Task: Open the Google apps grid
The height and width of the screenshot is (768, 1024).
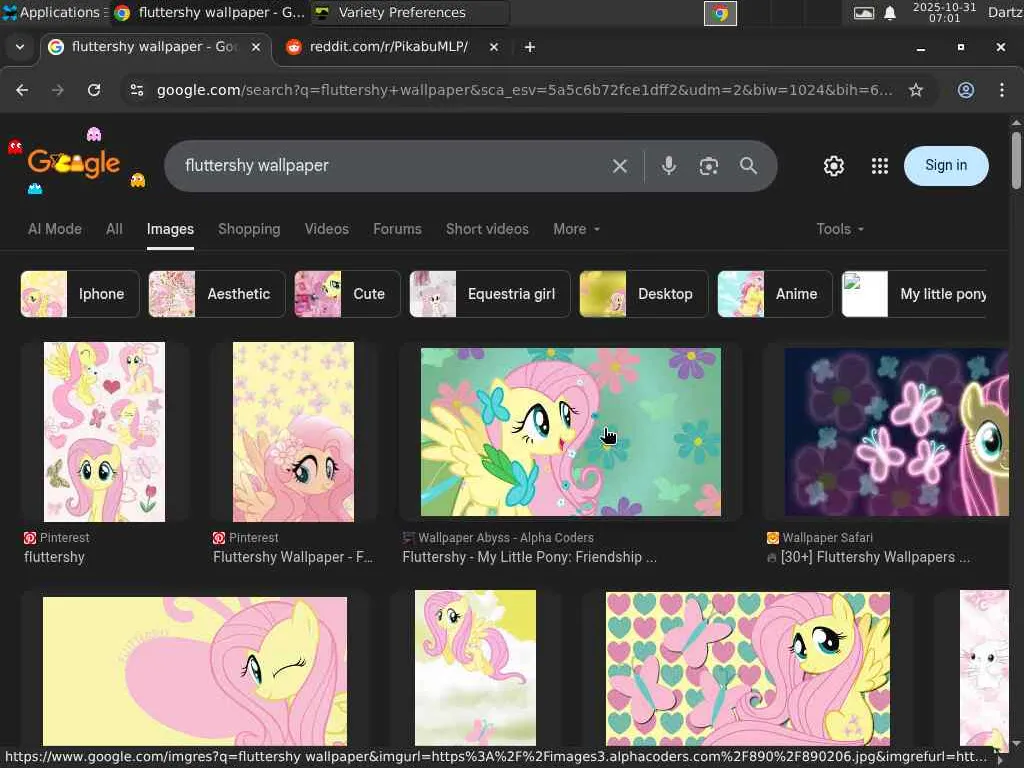Action: [880, 166]
